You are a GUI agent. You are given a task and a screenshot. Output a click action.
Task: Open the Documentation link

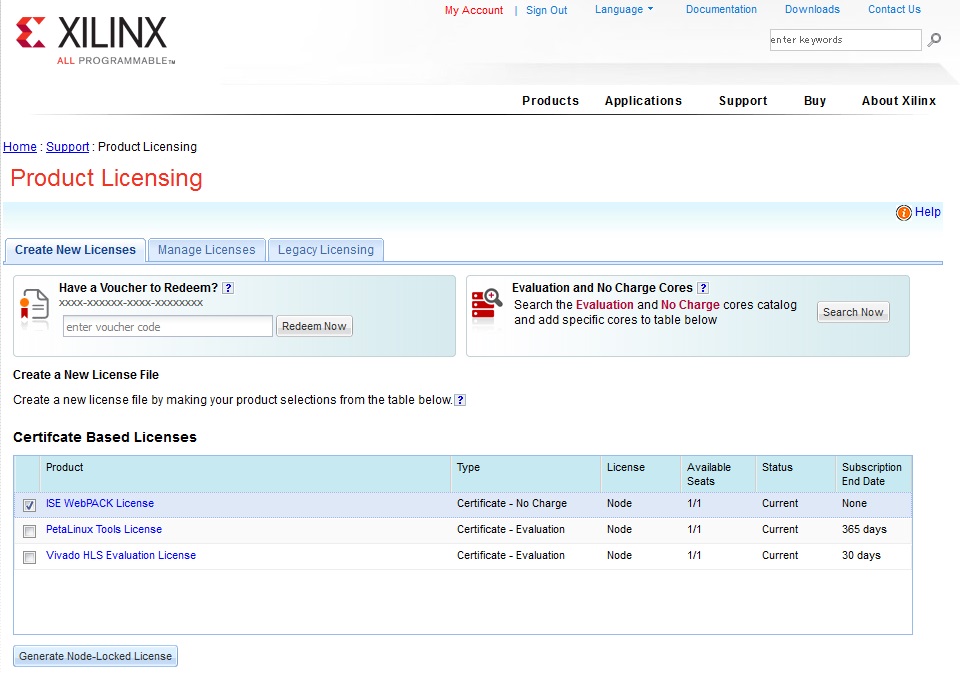pos(721,9)
